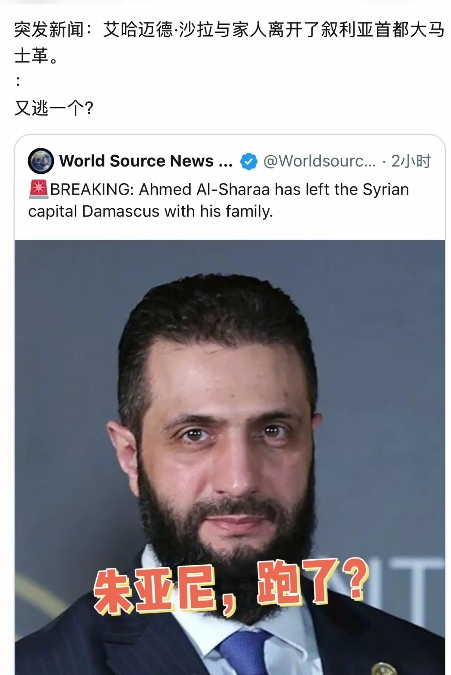
Task: Click the red siren emoji before BREAKING
Action: 38,189
